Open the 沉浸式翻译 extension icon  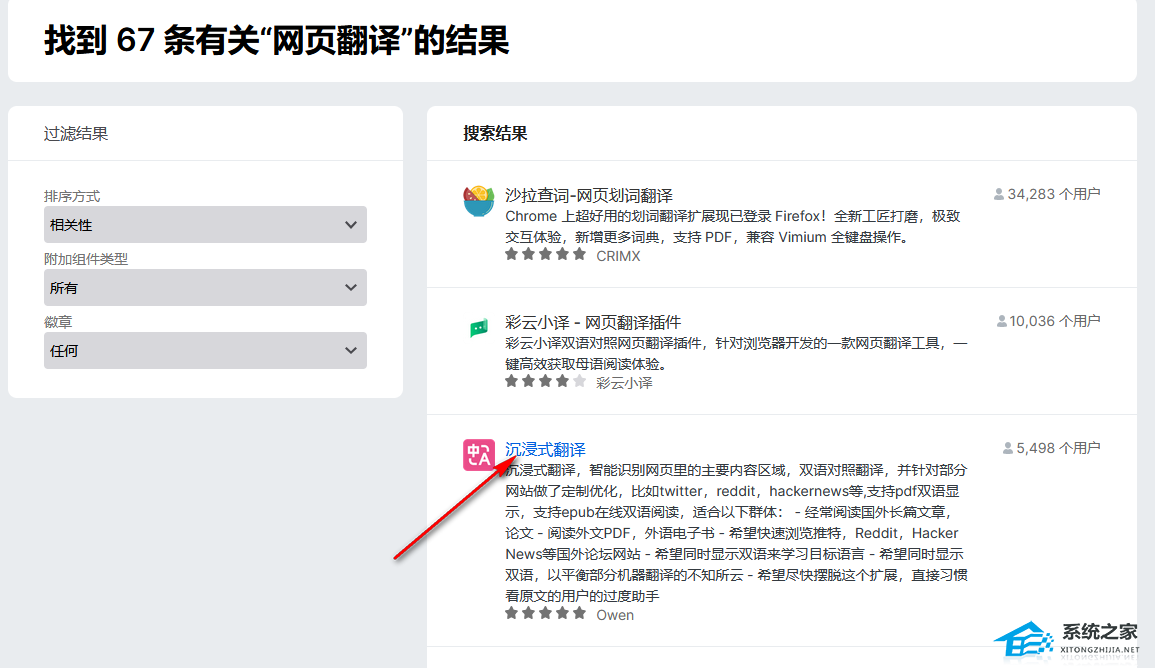coord(479,454)
